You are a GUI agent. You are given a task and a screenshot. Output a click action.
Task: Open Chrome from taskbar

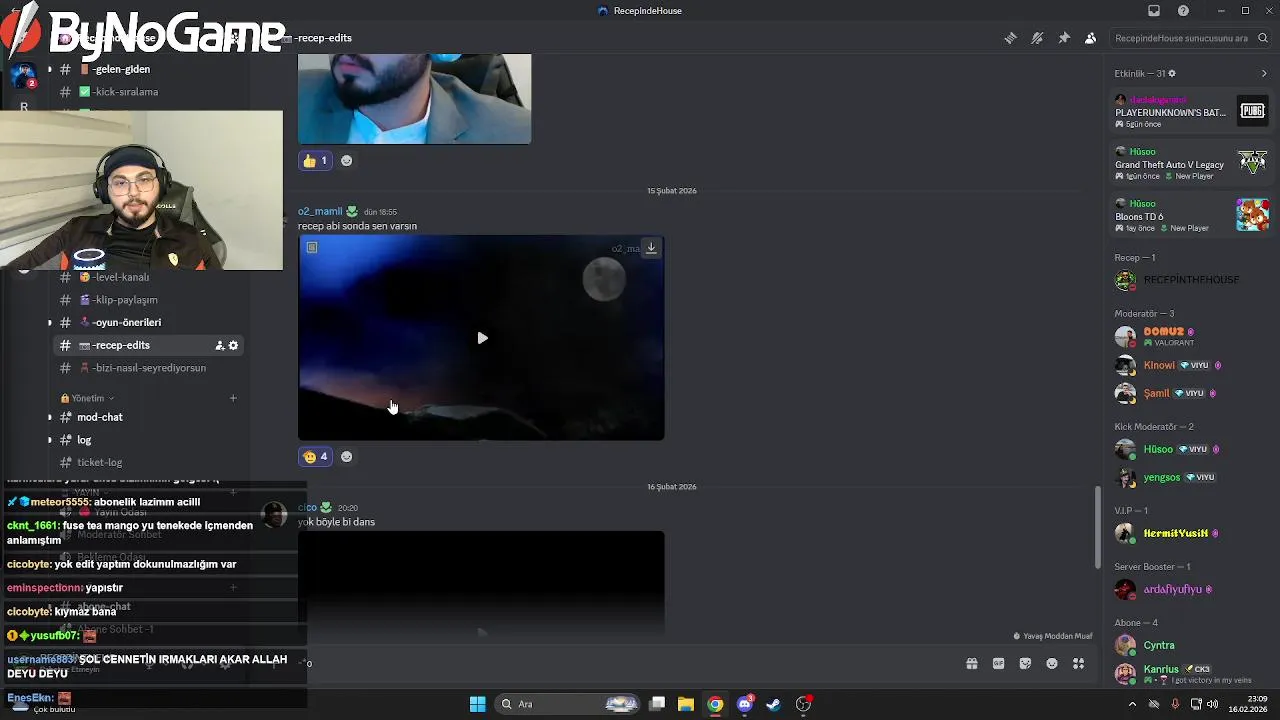pyautogui.click(x=715, y=704)
